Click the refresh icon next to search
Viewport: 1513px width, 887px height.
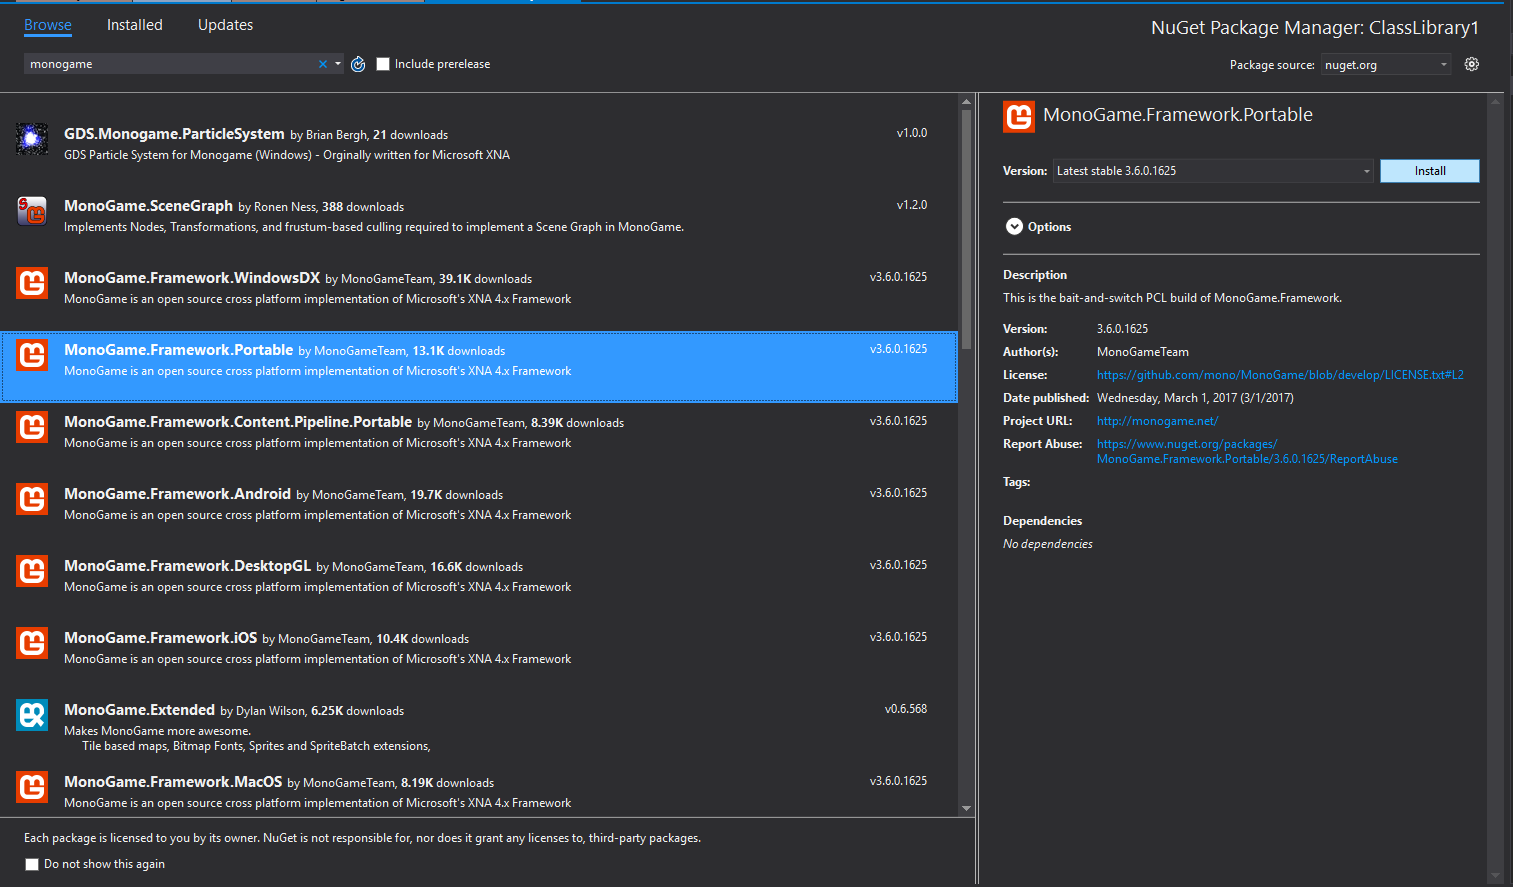click(x=358, y=64)
